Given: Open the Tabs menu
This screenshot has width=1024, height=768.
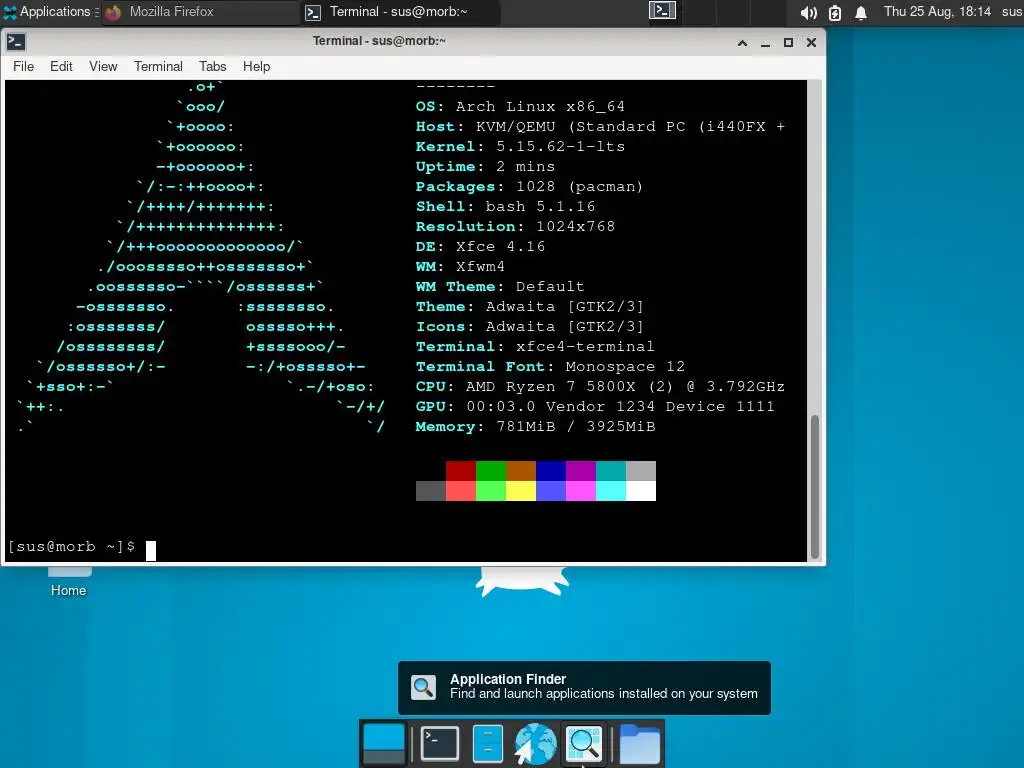Looking at the screenshot, I should click(x=212, y=67).
